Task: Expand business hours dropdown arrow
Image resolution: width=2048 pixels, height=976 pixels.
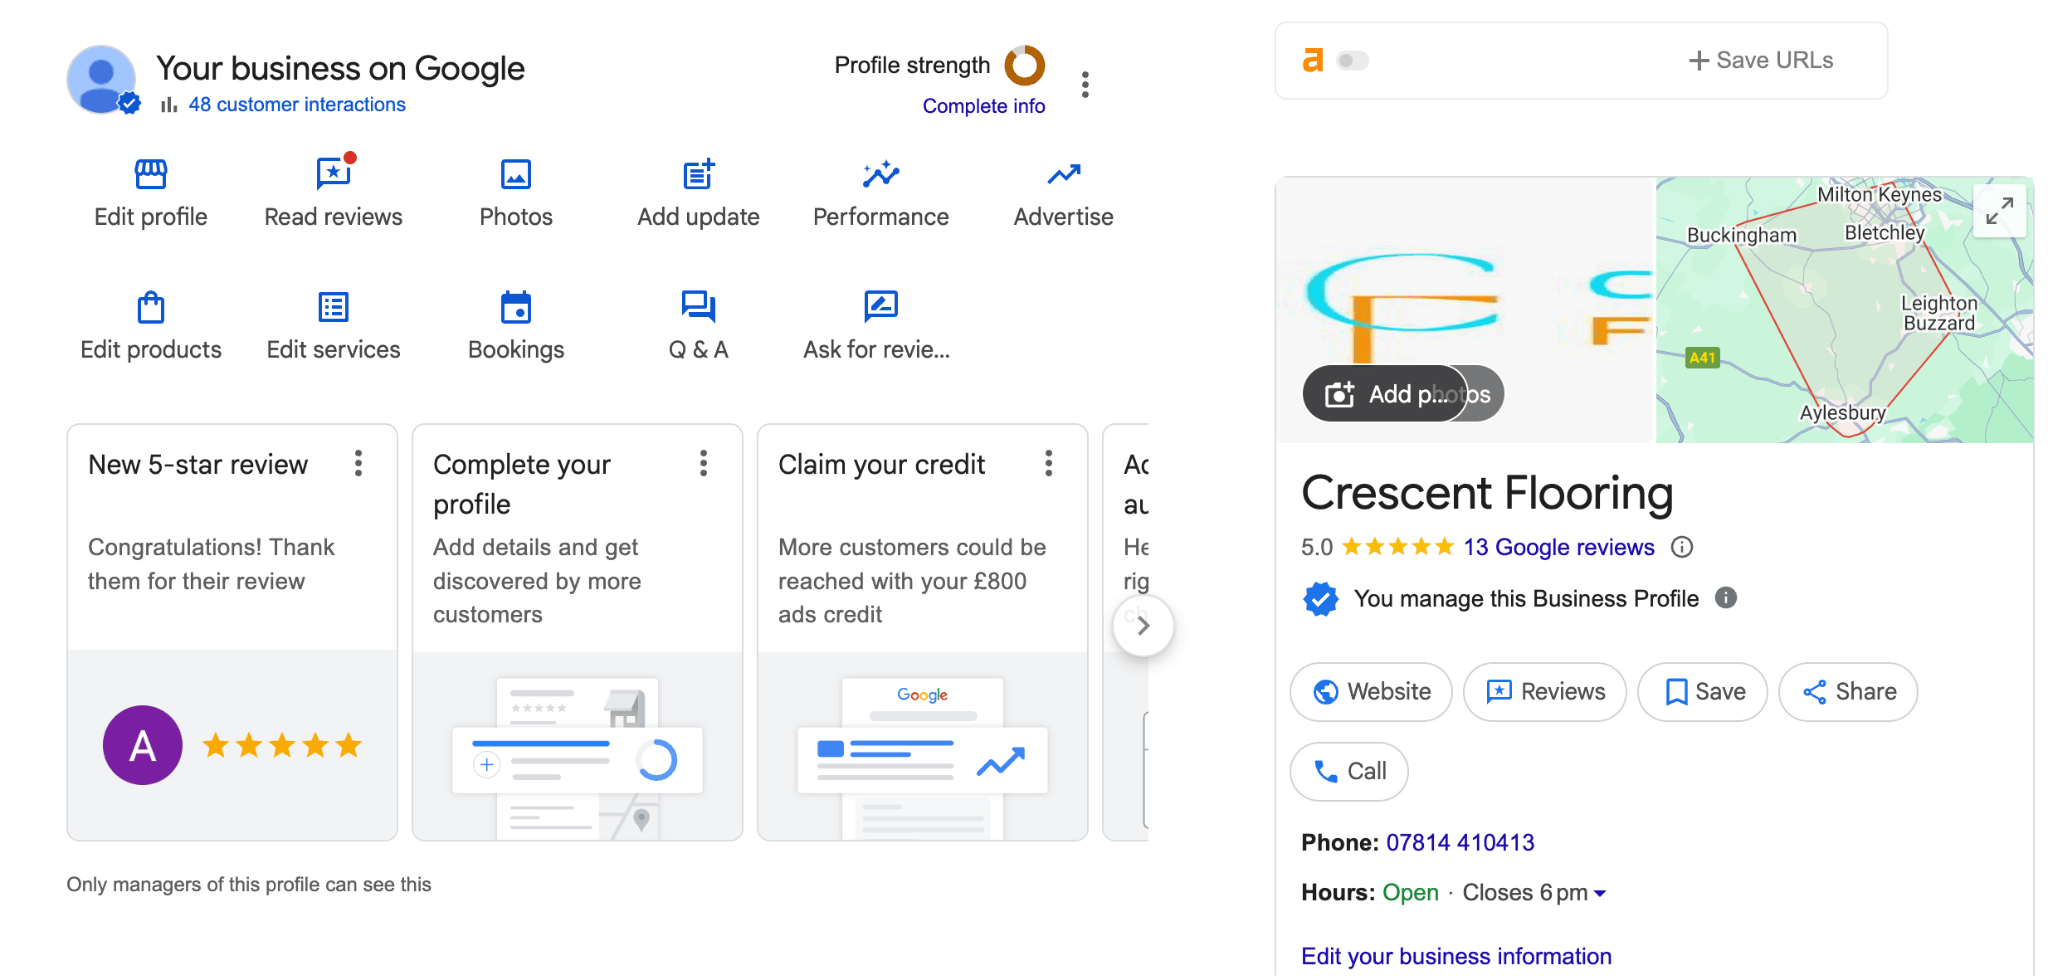Action: coord(1600,893)
